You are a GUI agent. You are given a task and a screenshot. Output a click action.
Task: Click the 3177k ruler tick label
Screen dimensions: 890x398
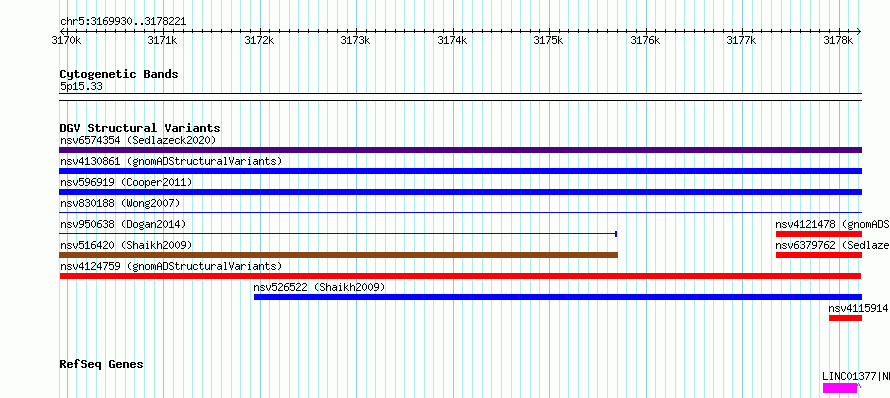pos(742,41)
